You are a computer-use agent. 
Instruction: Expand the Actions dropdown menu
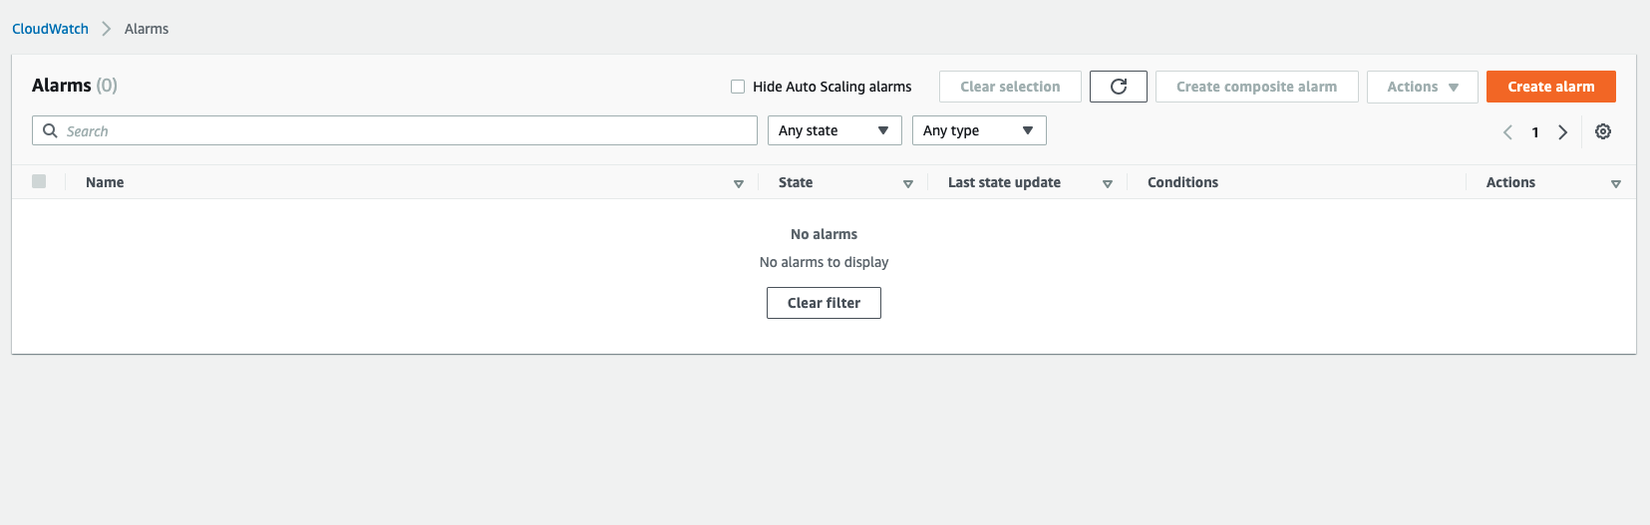pos(1422,87)
